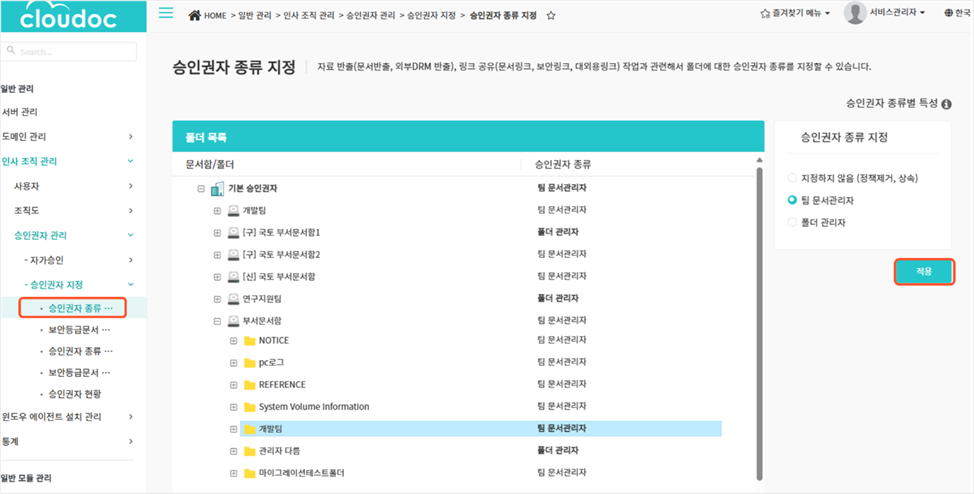The width and height of the screenshot is (974, 494).
Task: Select the 폴더 관리자 radio option
Action: click(x=793, y=222)
